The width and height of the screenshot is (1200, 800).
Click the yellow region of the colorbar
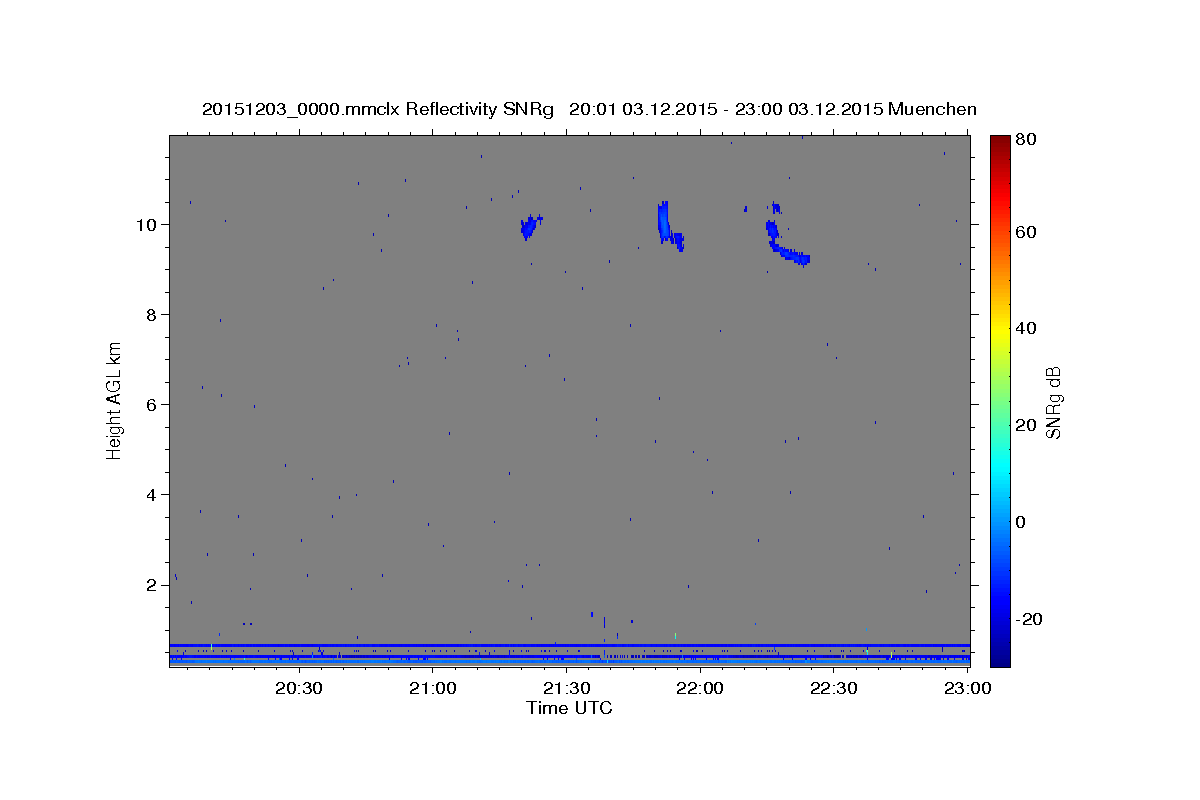click(1000, 330)
